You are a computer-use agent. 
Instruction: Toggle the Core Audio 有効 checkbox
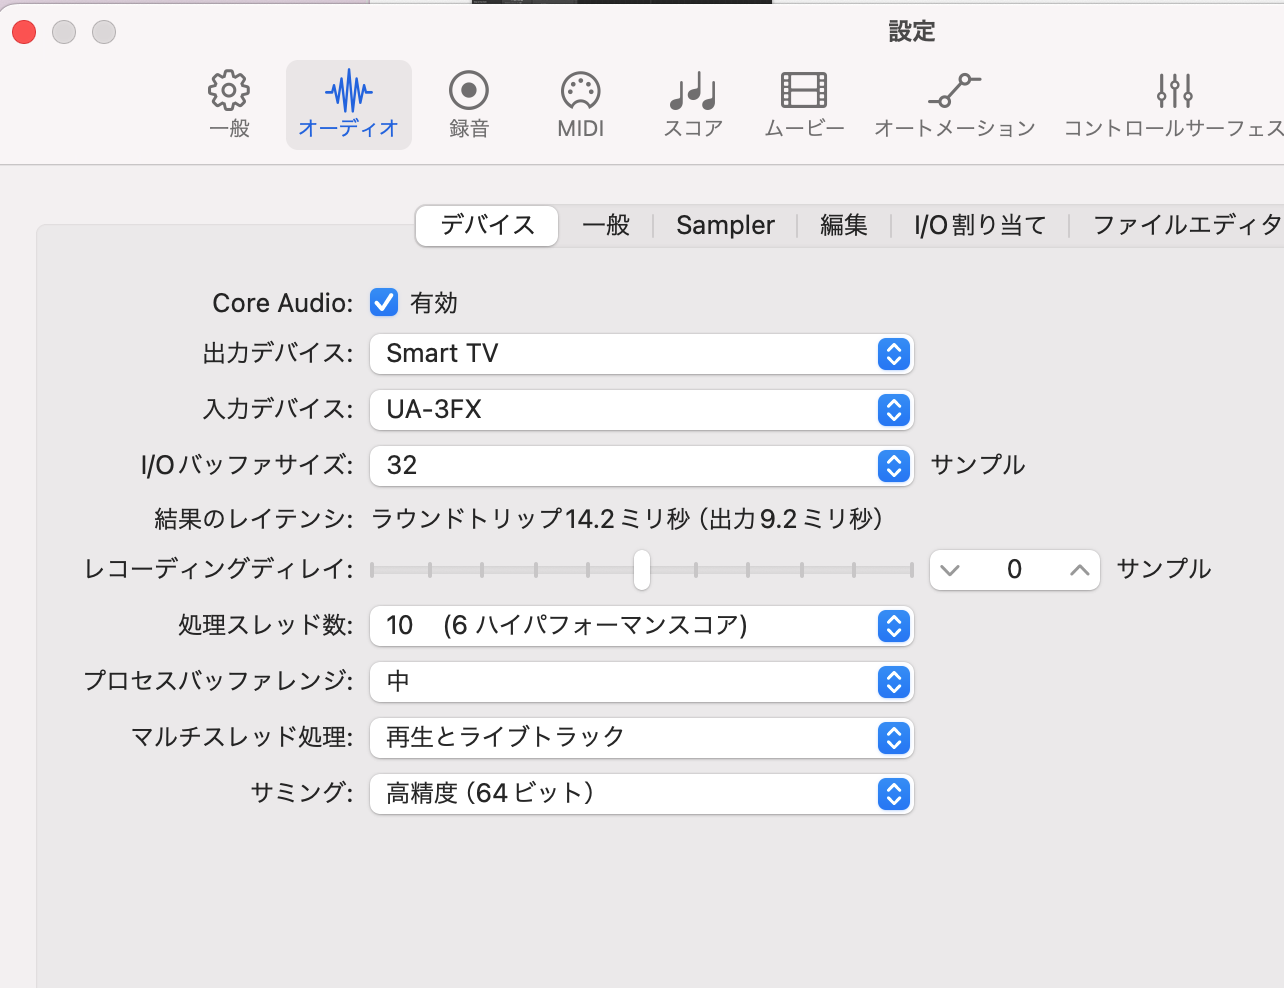coord(384,302)
